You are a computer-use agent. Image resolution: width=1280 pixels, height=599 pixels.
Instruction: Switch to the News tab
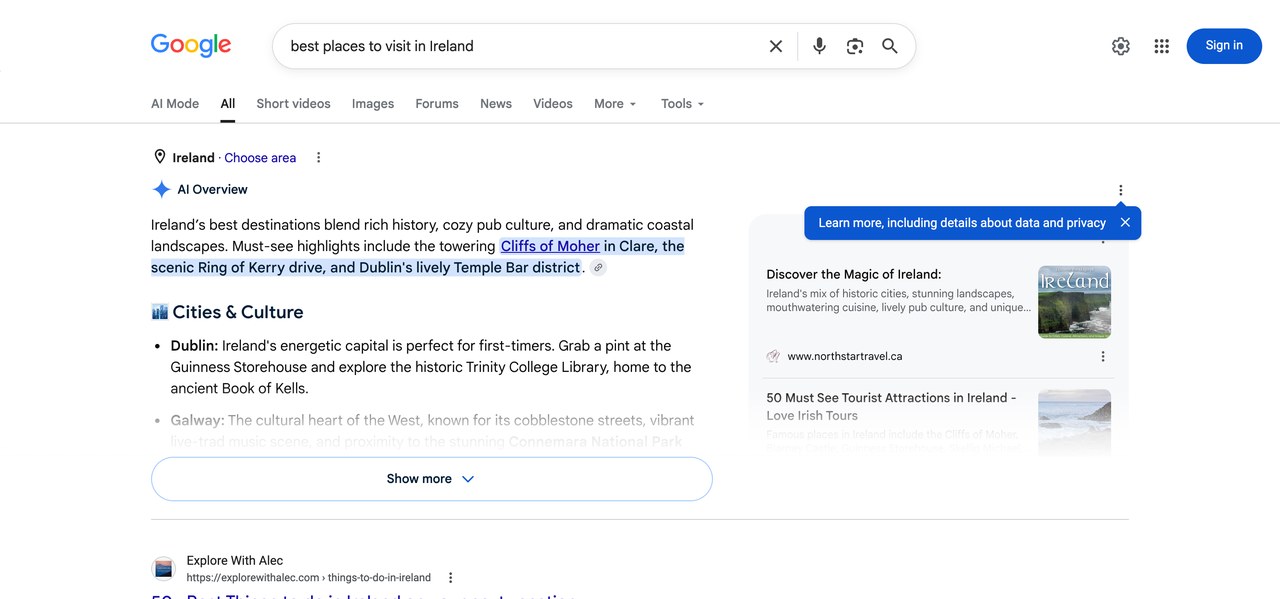click(496, 103)
